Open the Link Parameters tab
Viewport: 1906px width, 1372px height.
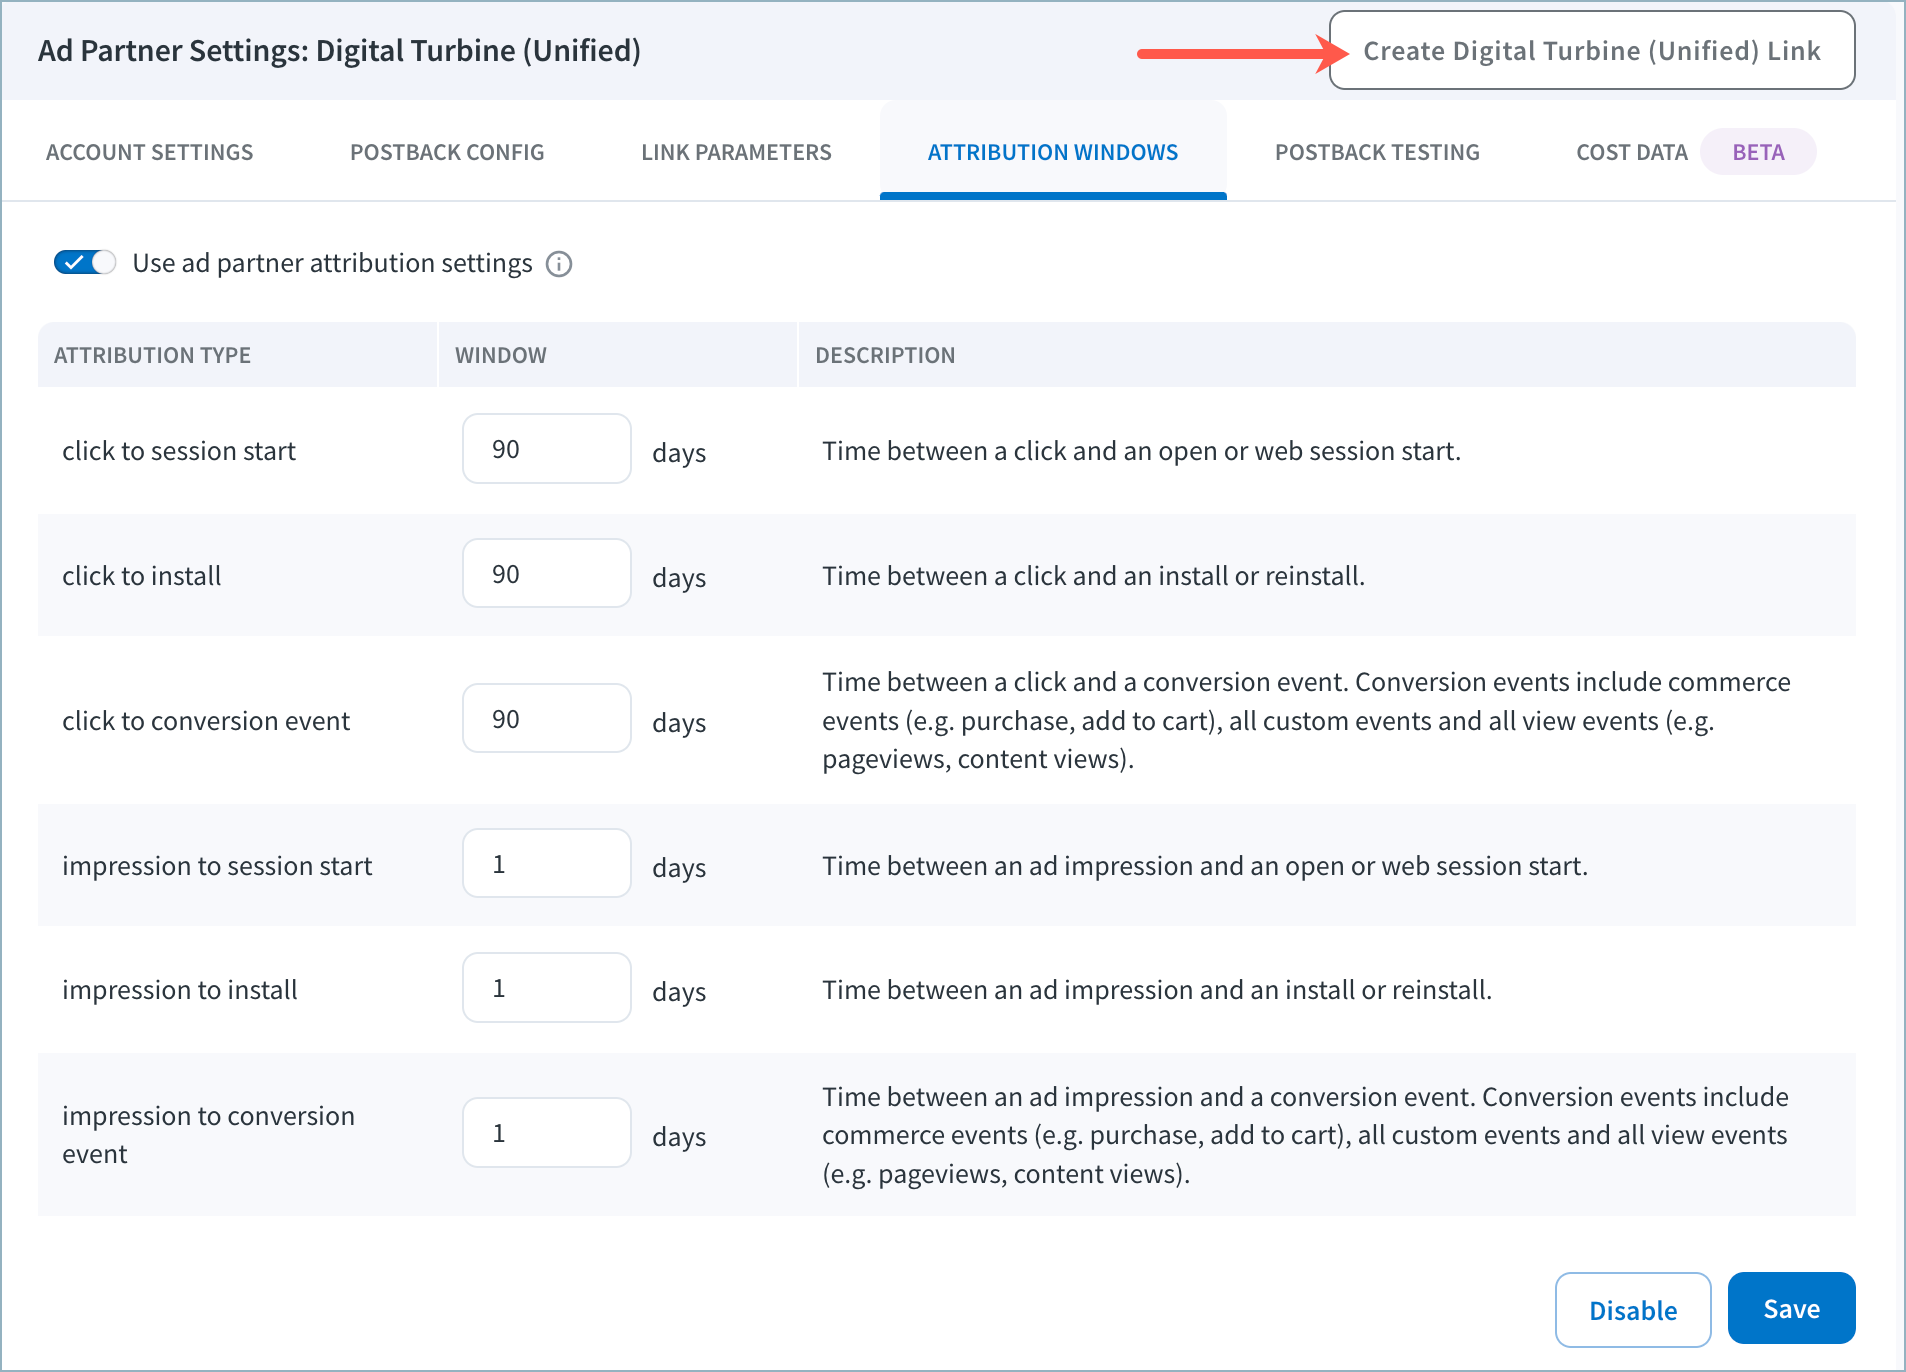tap(736, 152)
